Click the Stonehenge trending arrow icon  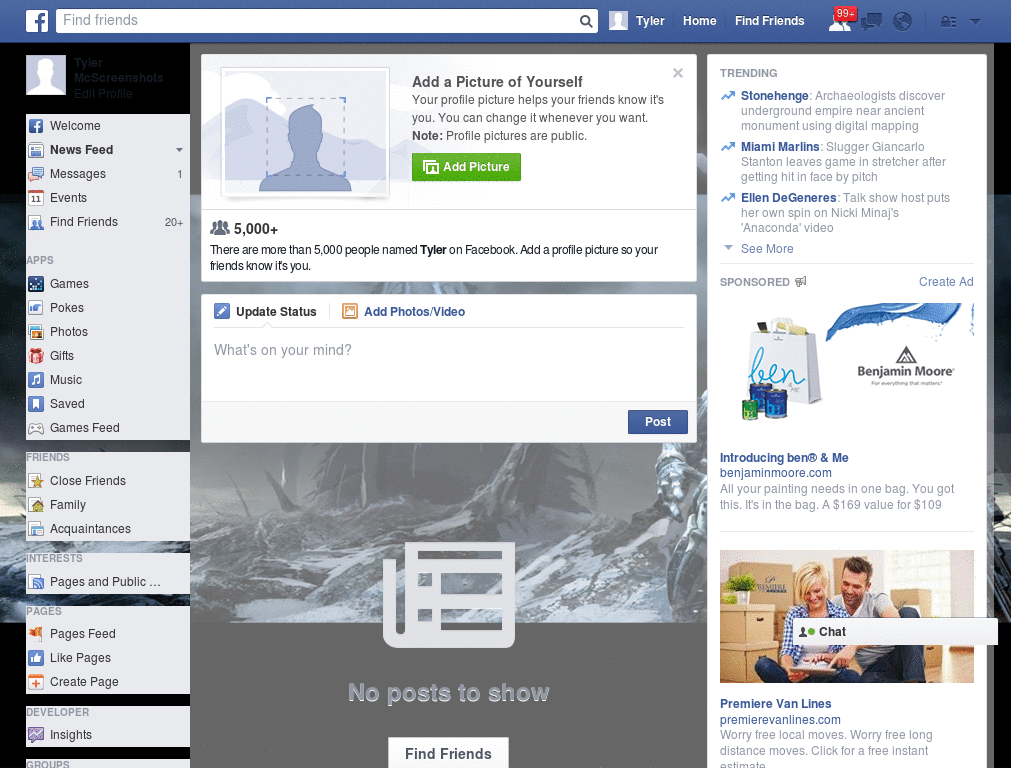click(728, 96)
